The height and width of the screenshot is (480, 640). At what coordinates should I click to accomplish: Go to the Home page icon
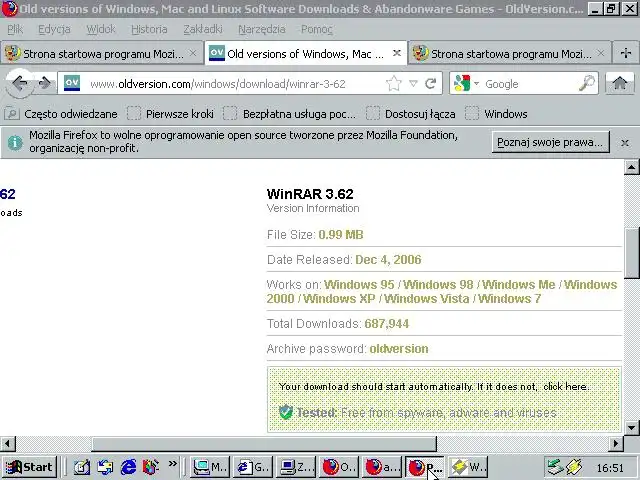[x=620, y=84]
